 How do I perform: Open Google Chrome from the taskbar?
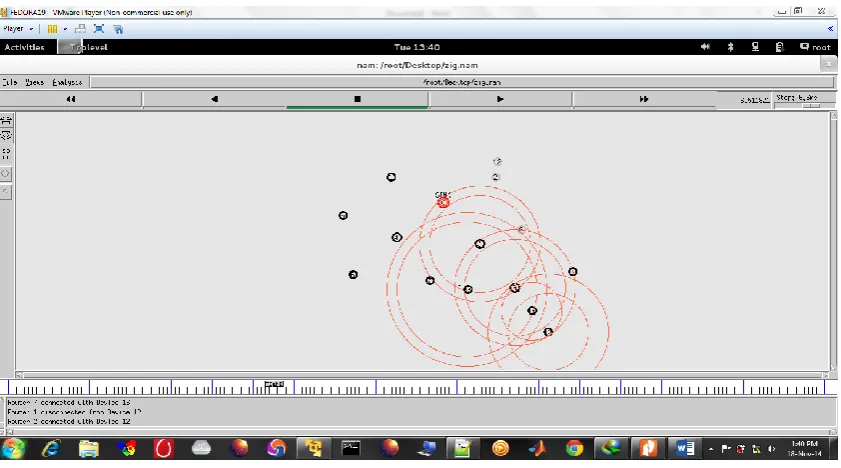pyautogui.click(x=574, y=448)
